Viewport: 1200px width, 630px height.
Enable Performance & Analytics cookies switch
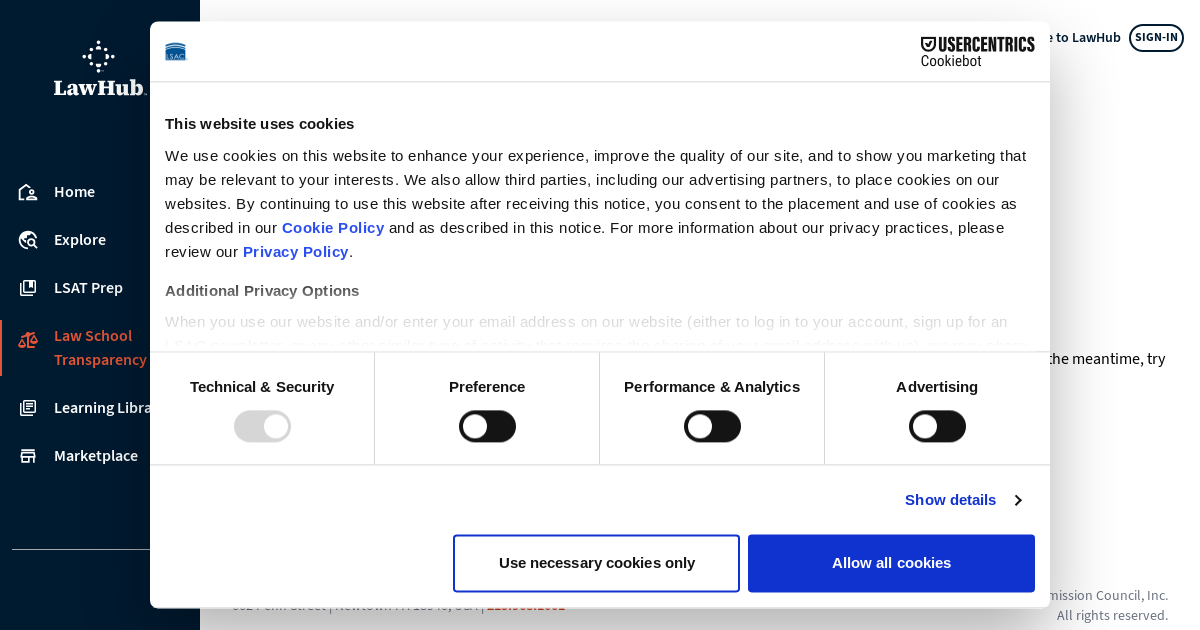click(712, 426)
